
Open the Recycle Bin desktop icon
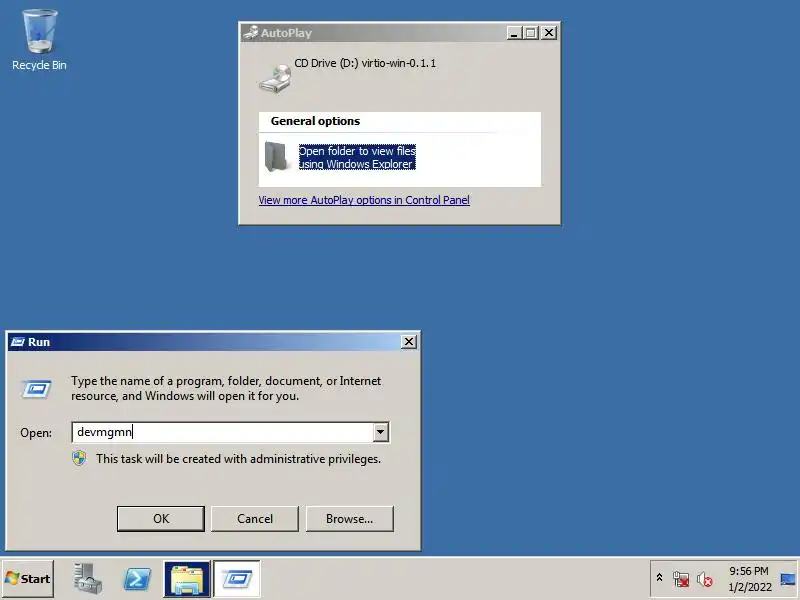(x=39, y=40)
